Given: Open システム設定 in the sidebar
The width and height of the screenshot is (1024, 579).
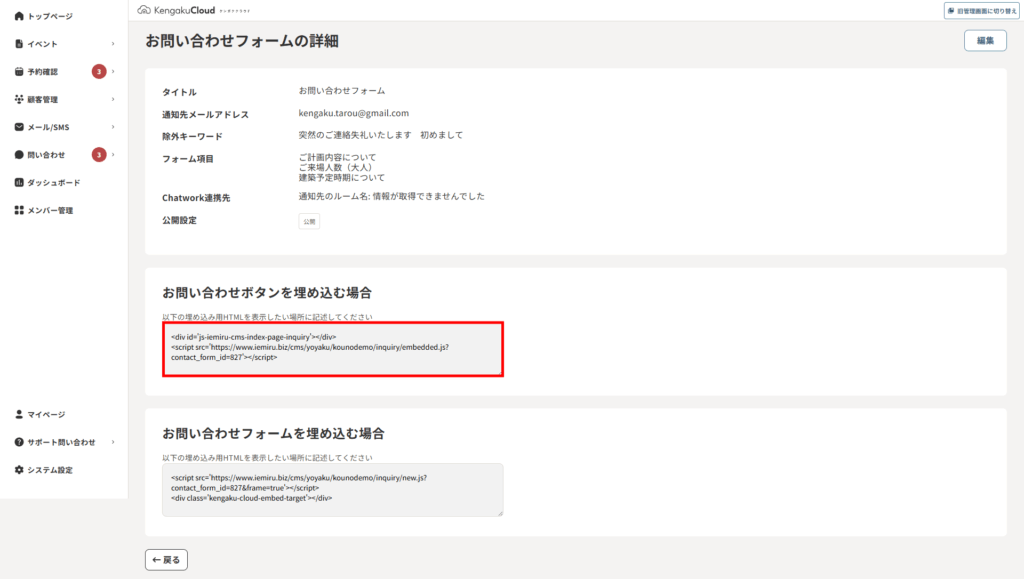Looking at the screenshot, I should point(50,470).
